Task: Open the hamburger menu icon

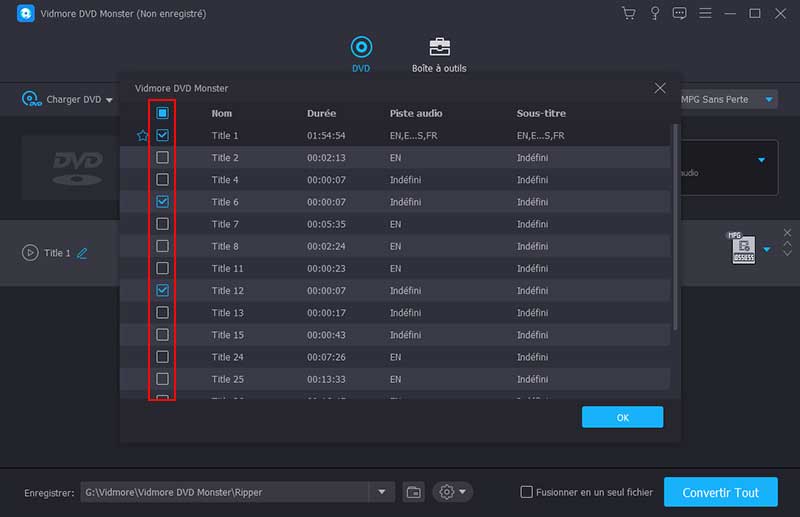Action: pos(706,14)
